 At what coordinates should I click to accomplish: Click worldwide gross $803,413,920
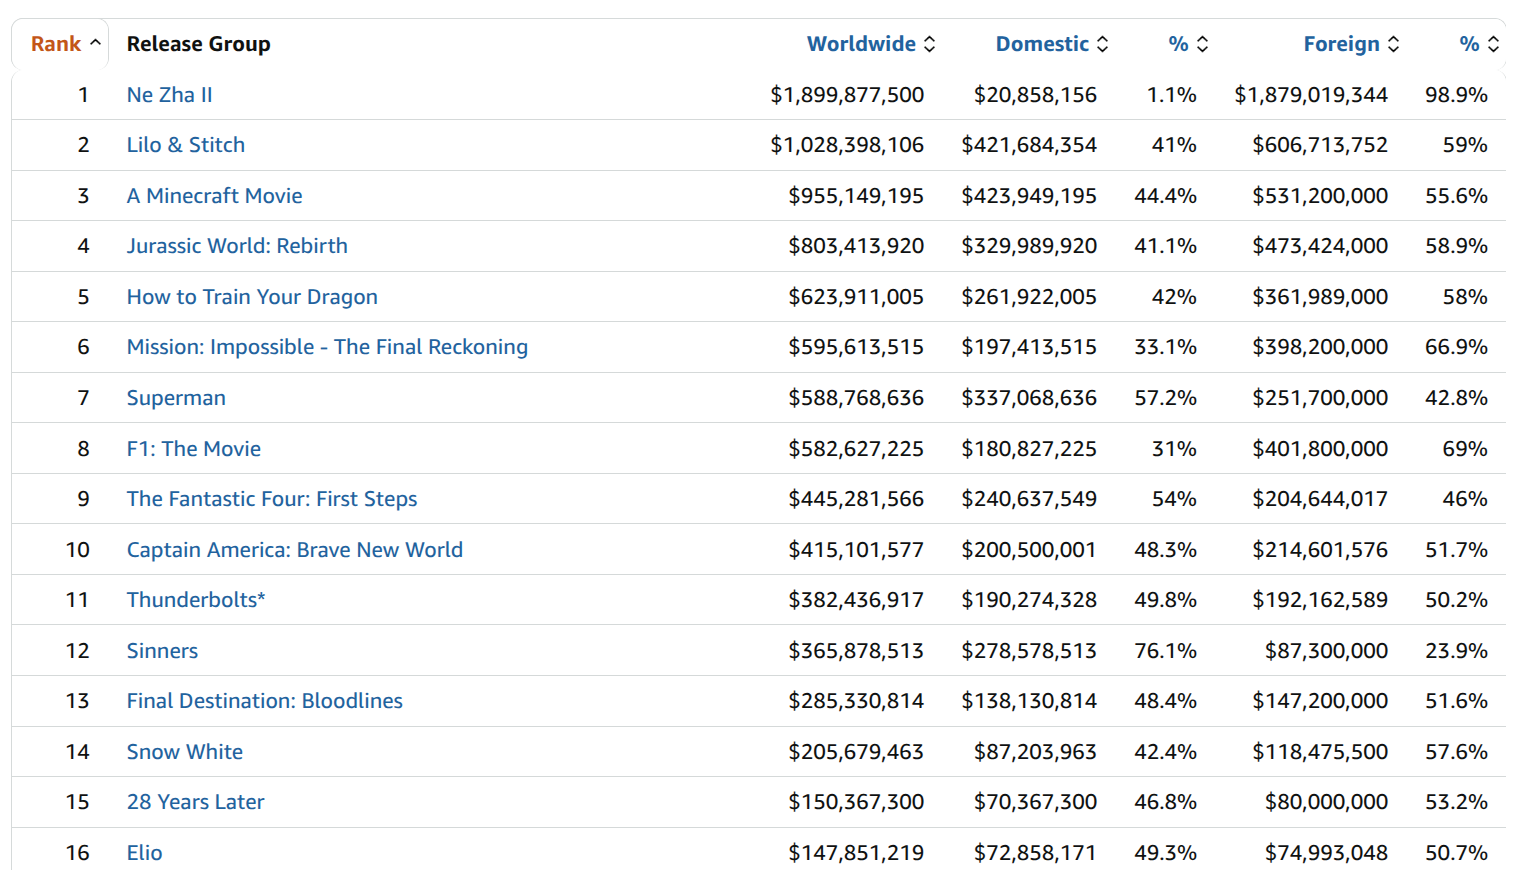856,246
